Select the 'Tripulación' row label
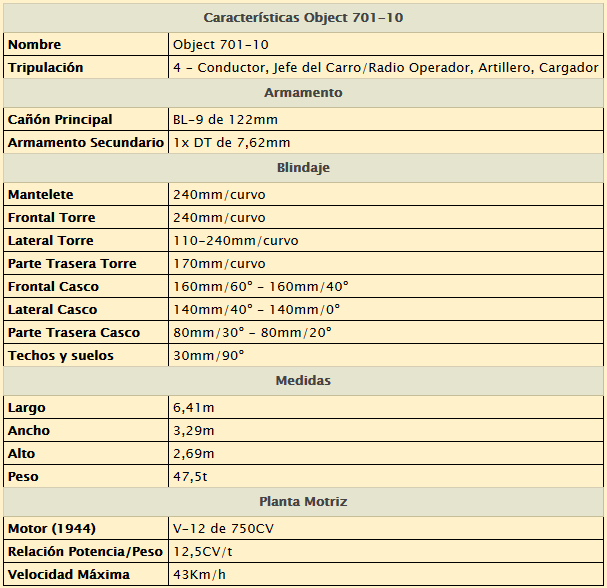This screenshot has width=607, height=588. point(46,67)
